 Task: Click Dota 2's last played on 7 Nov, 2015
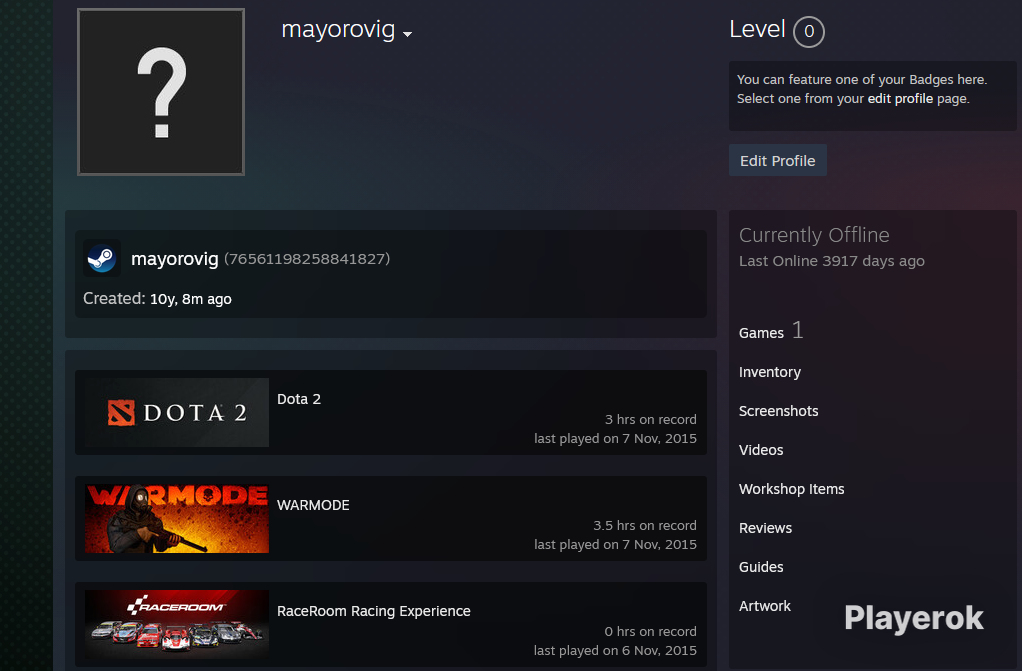(x=615, y=438)
